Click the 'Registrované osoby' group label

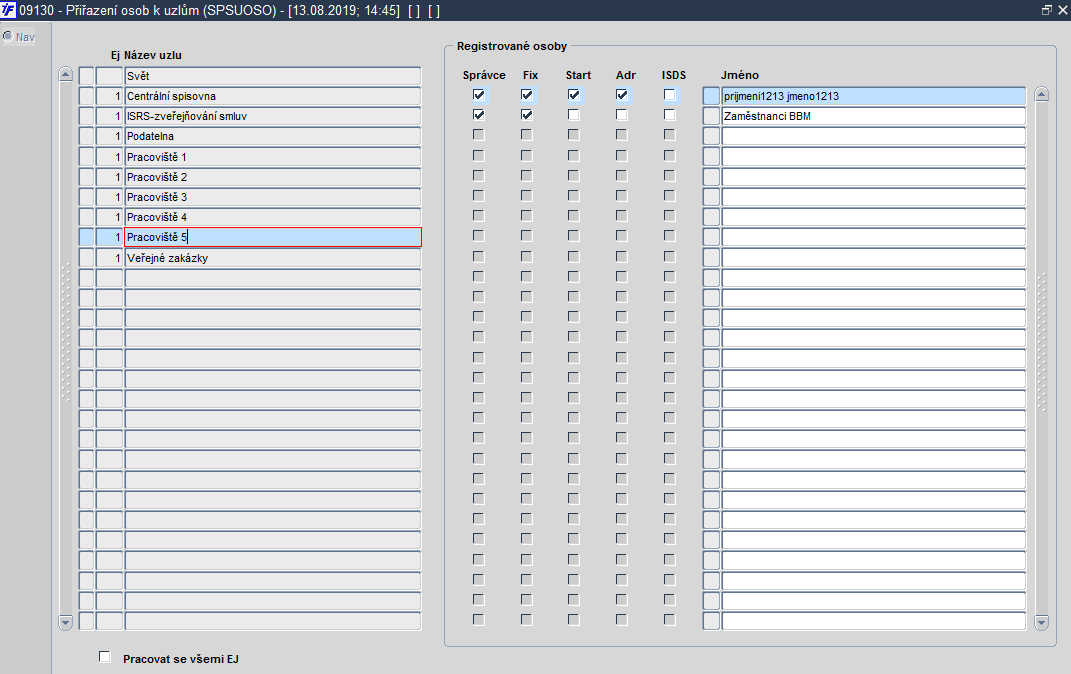(x=512, y=46)
